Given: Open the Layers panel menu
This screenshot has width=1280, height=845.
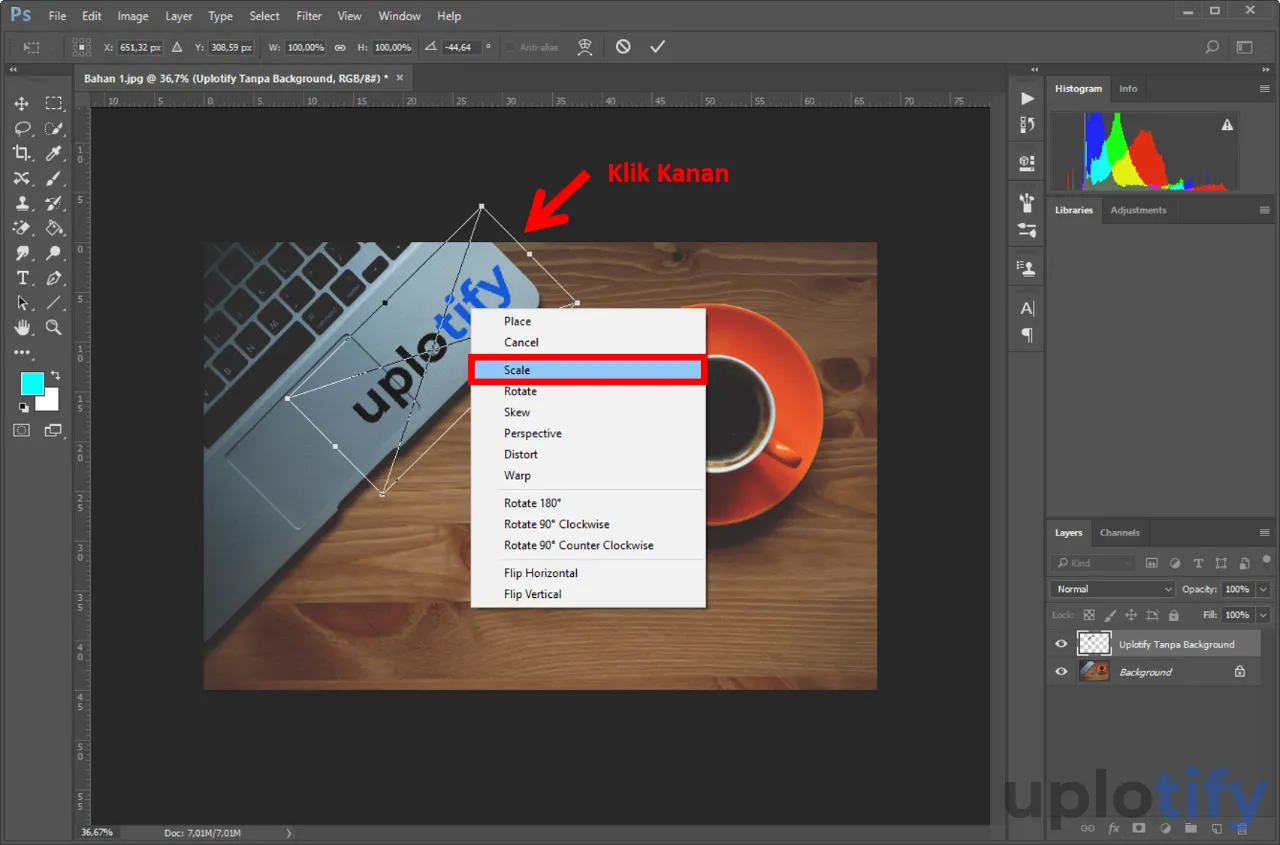Looking at the screenshot, I should (x=1265, y=533).
